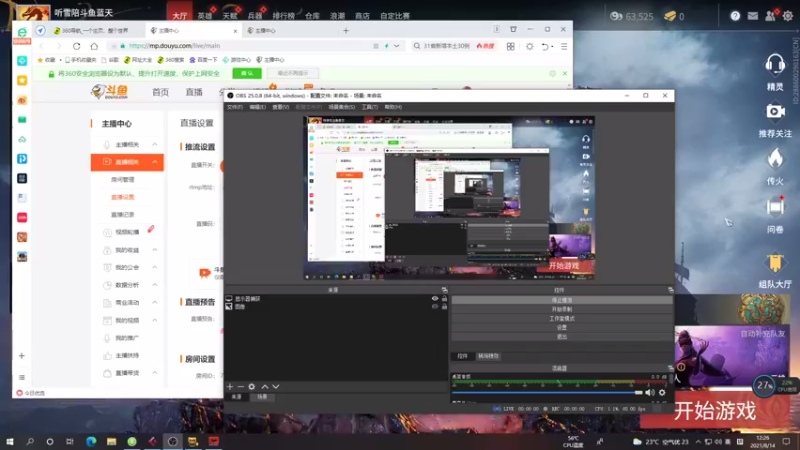Screen dimensions: 800x450
Task: Open 传火 flame icon in the game sidebar
Action: click(775, 159)
